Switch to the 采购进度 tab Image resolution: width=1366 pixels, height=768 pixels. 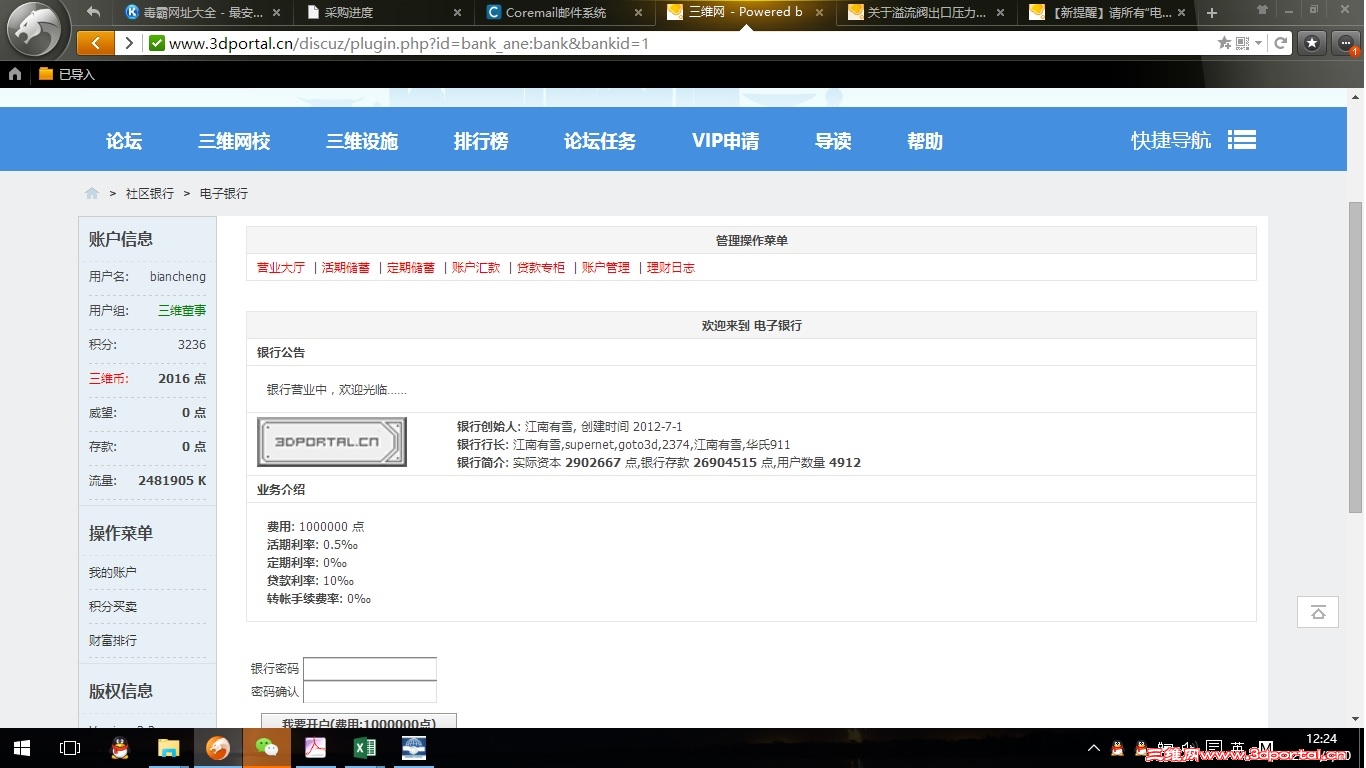(385, 13)
